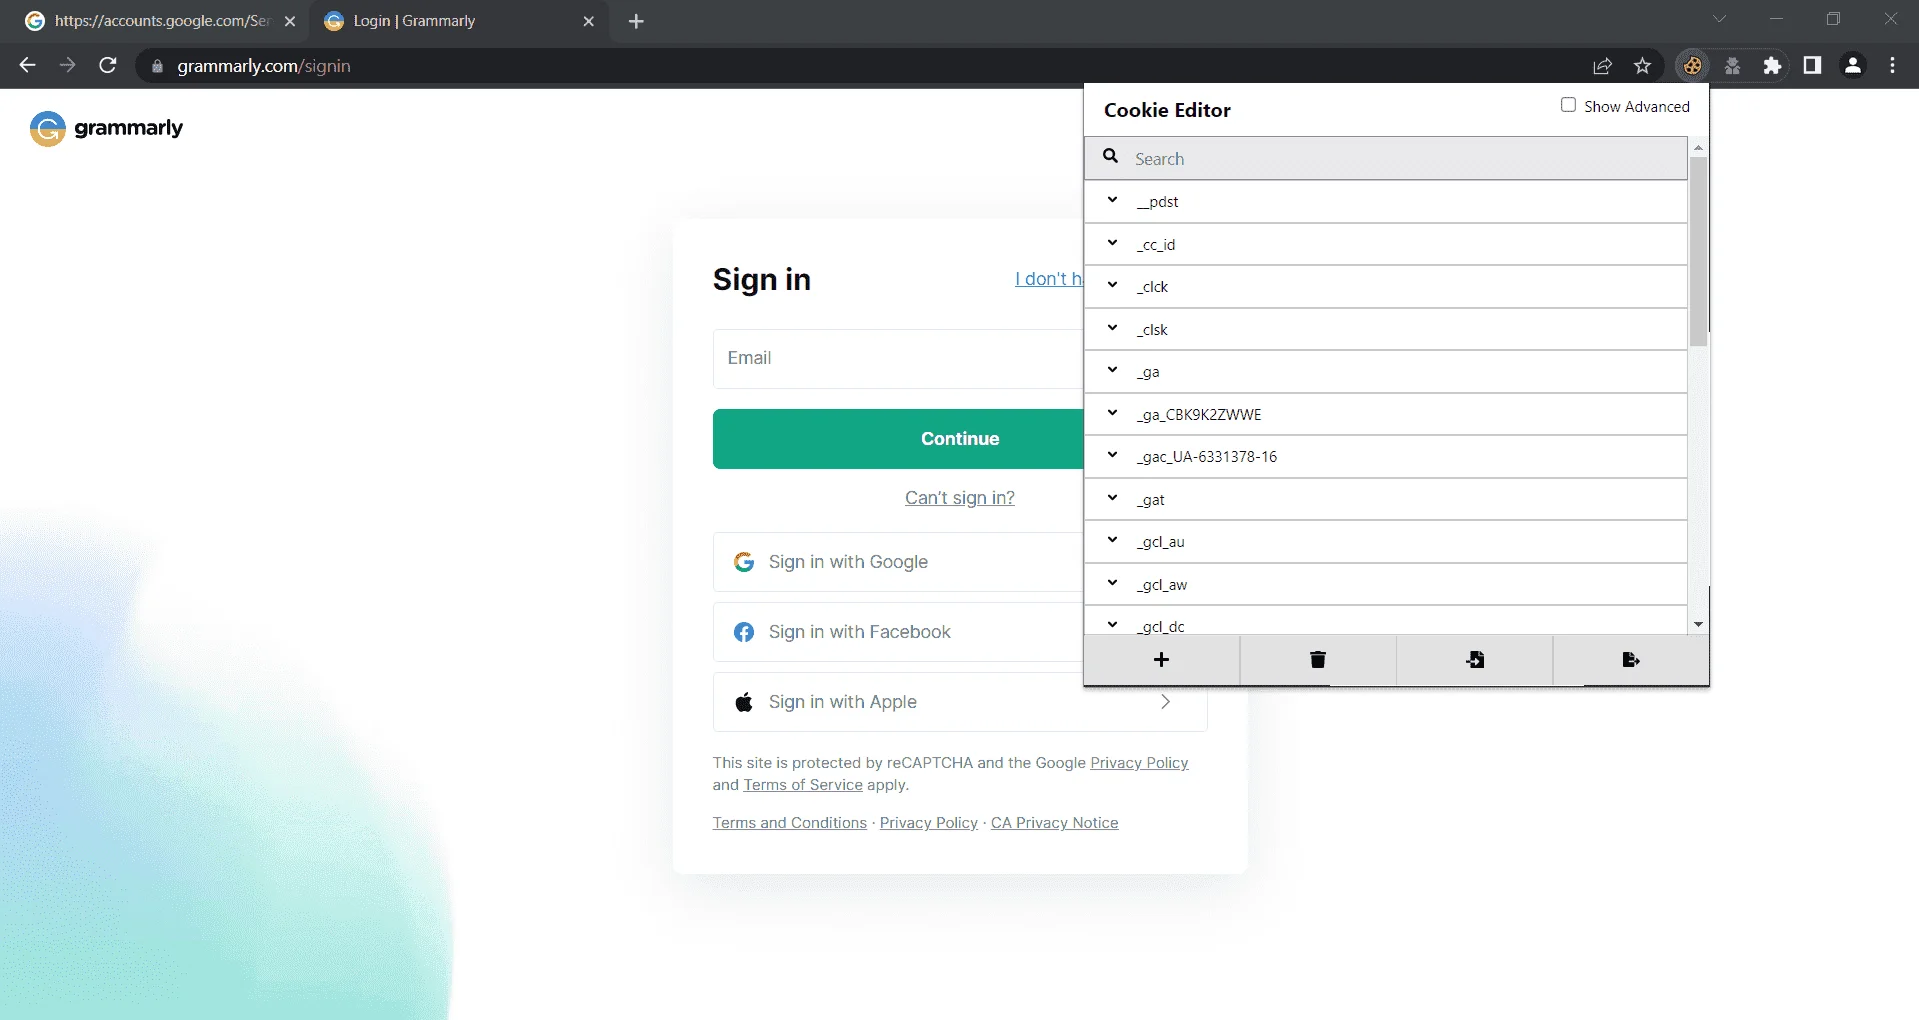
Task: Open a new browser tab
Action: 636,21
